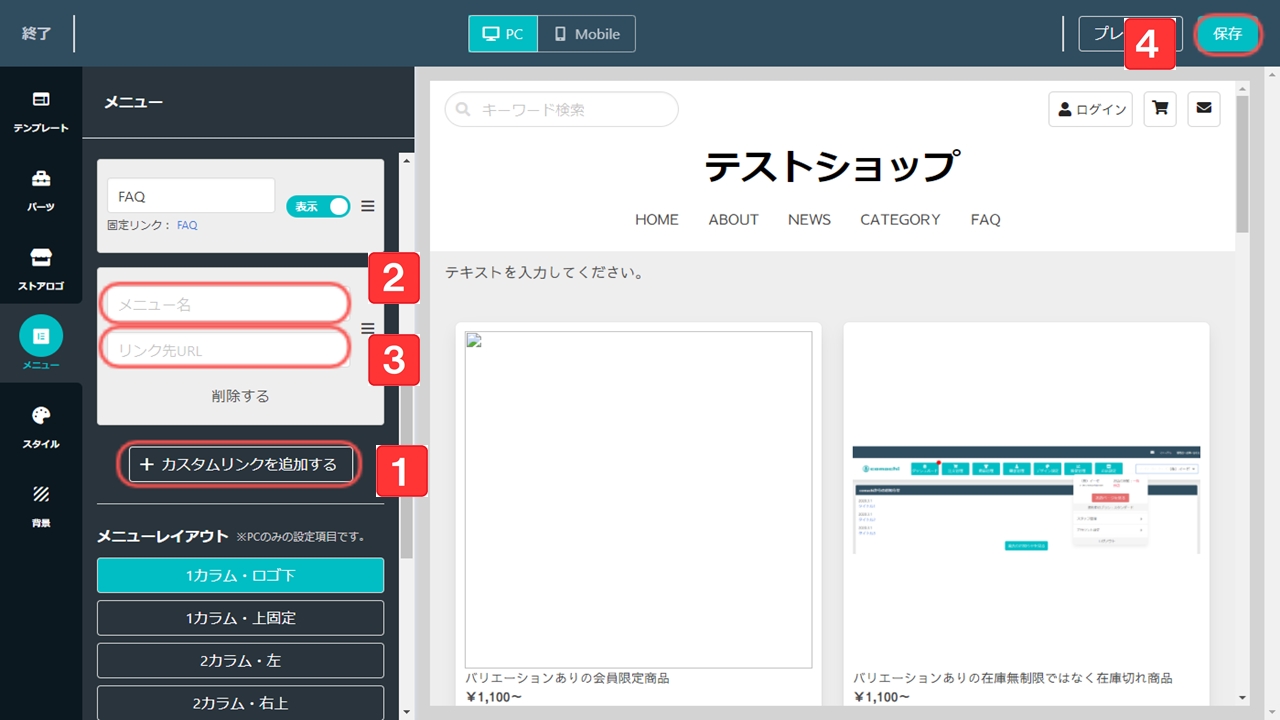Open the パーツ toolbox section
This screenshot has width=1280, height=720.
[x=41, y=189]
